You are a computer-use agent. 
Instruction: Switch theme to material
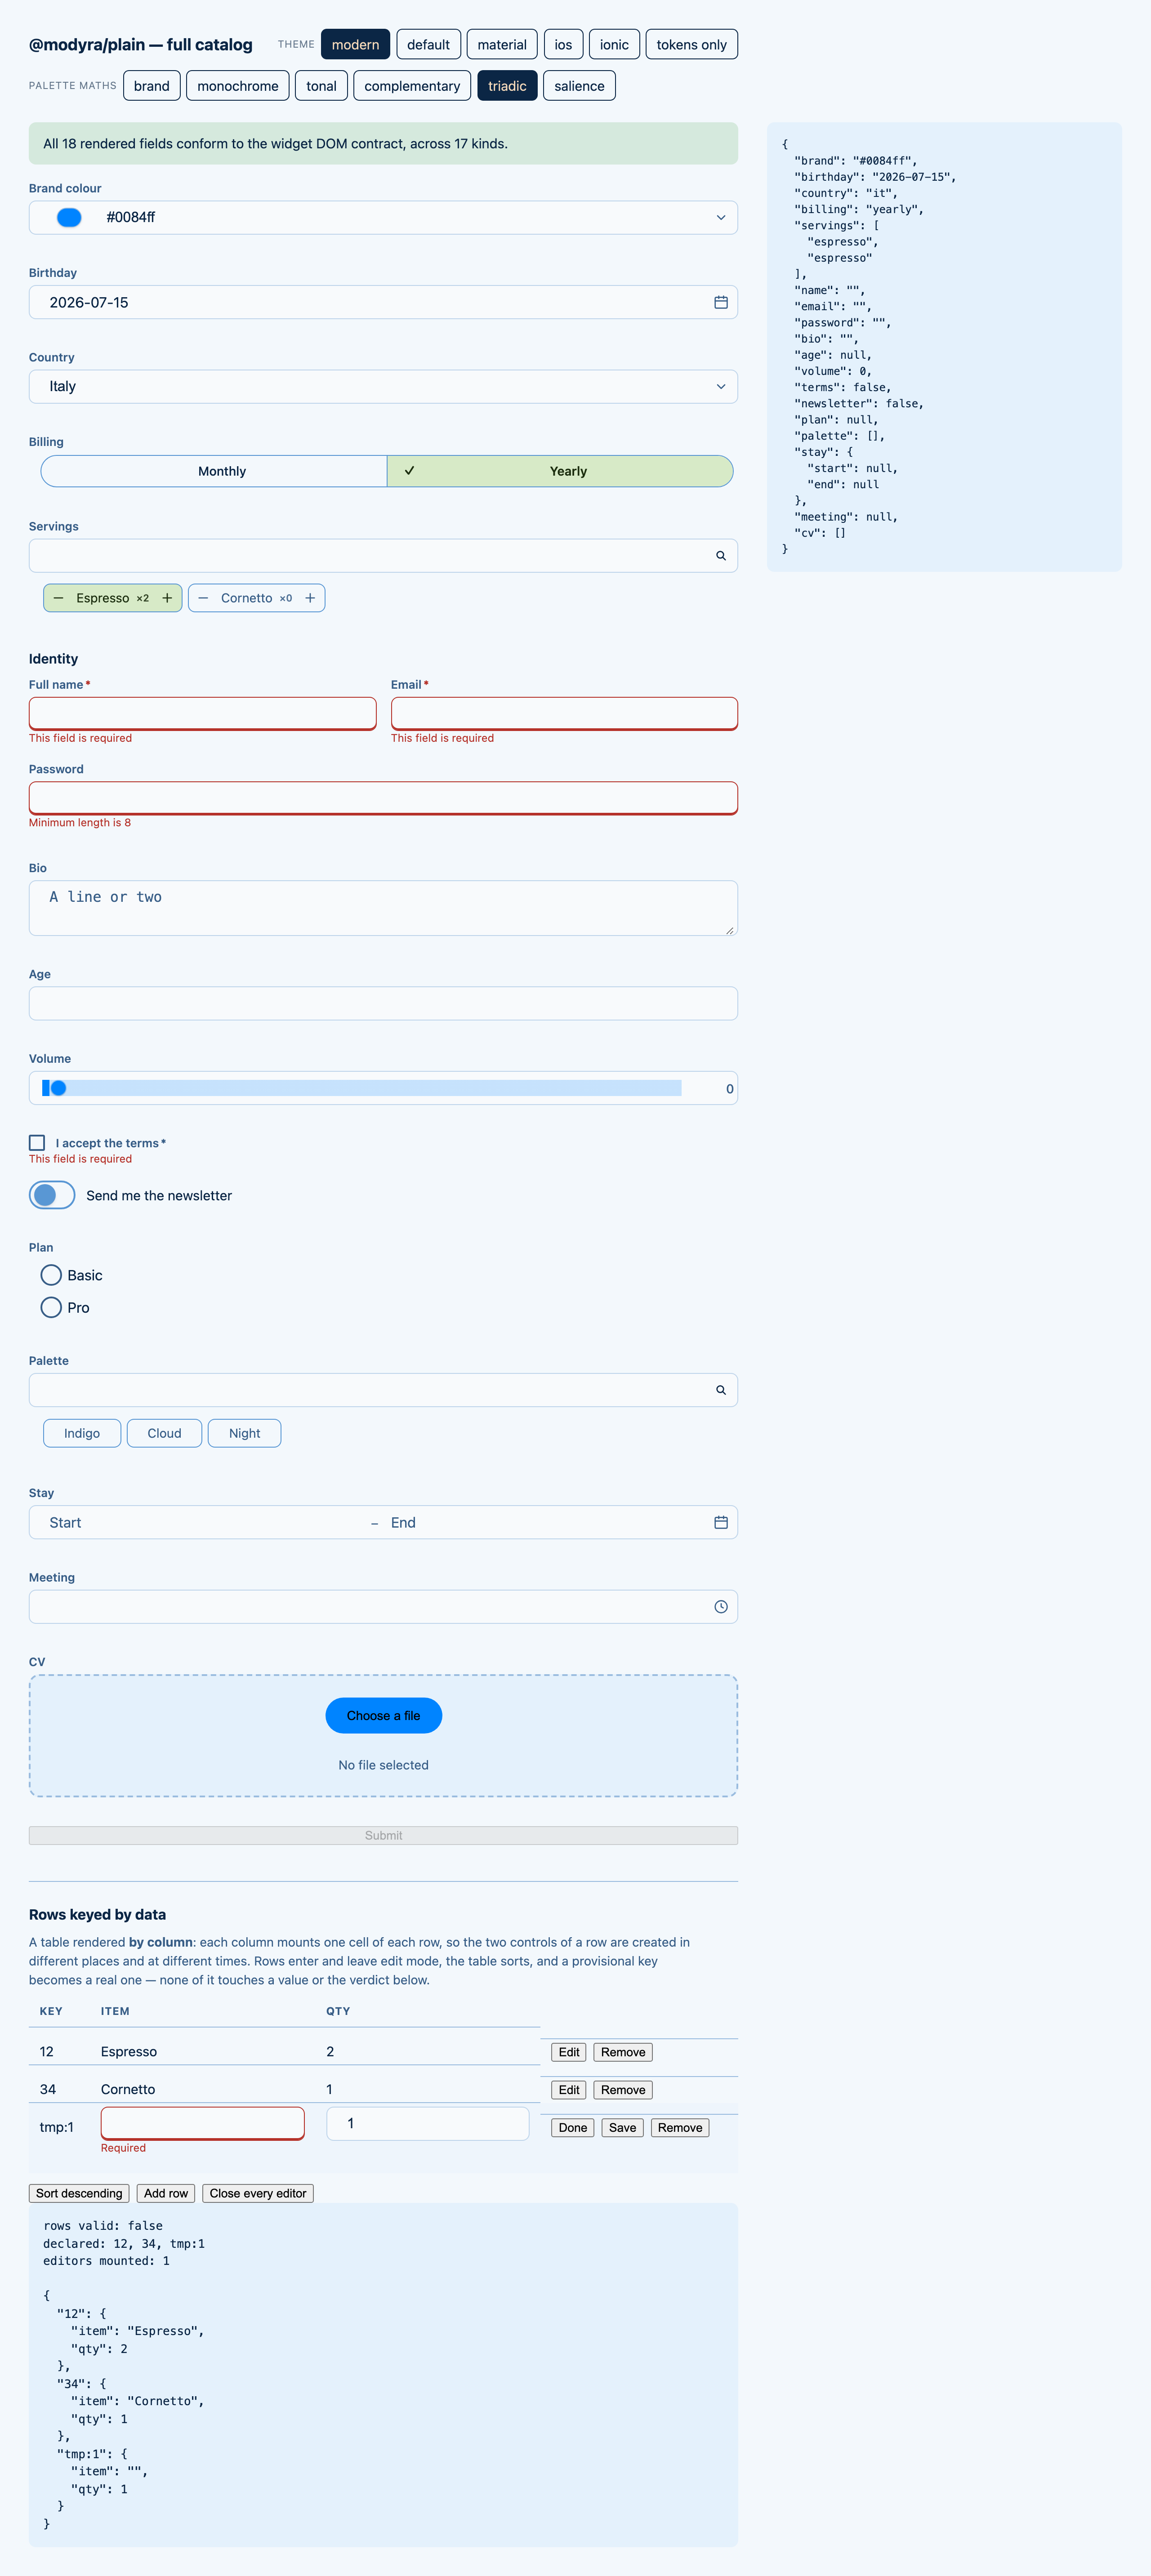tap(502, 45)
